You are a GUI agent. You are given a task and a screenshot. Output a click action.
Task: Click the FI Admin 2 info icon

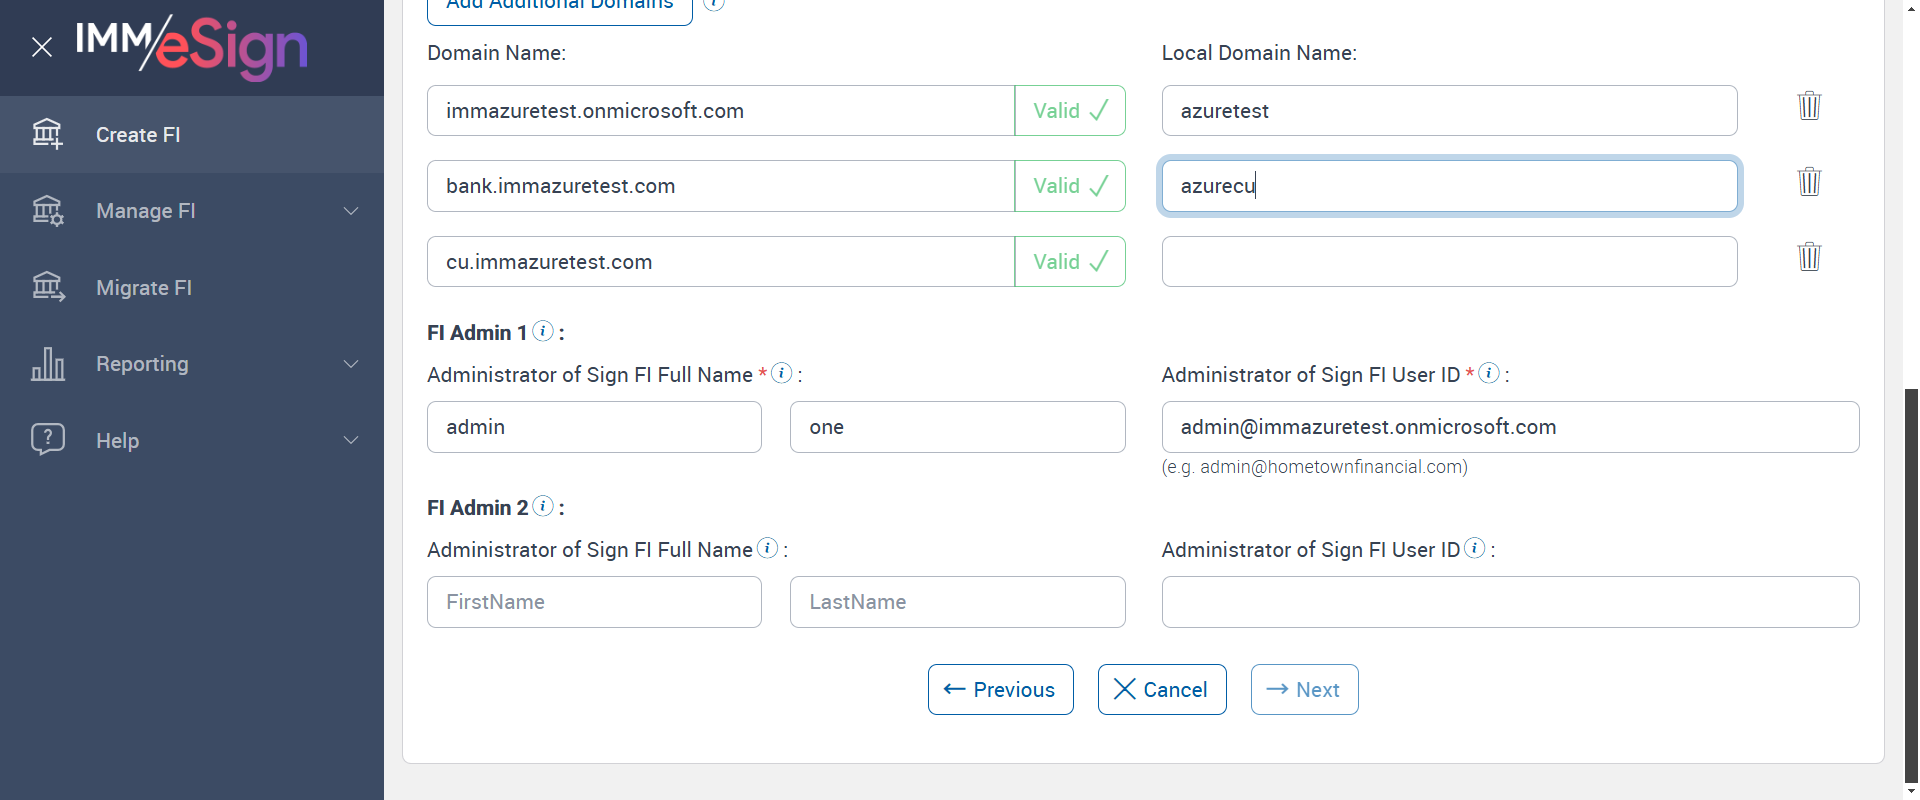[x=543, y=506]
